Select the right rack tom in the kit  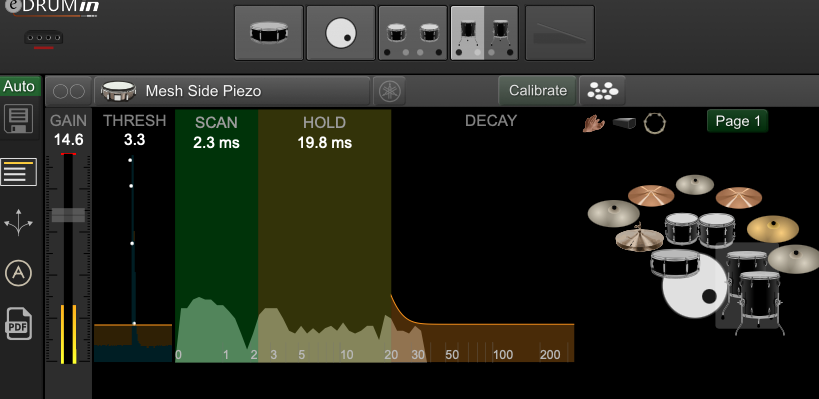point(717,230)
